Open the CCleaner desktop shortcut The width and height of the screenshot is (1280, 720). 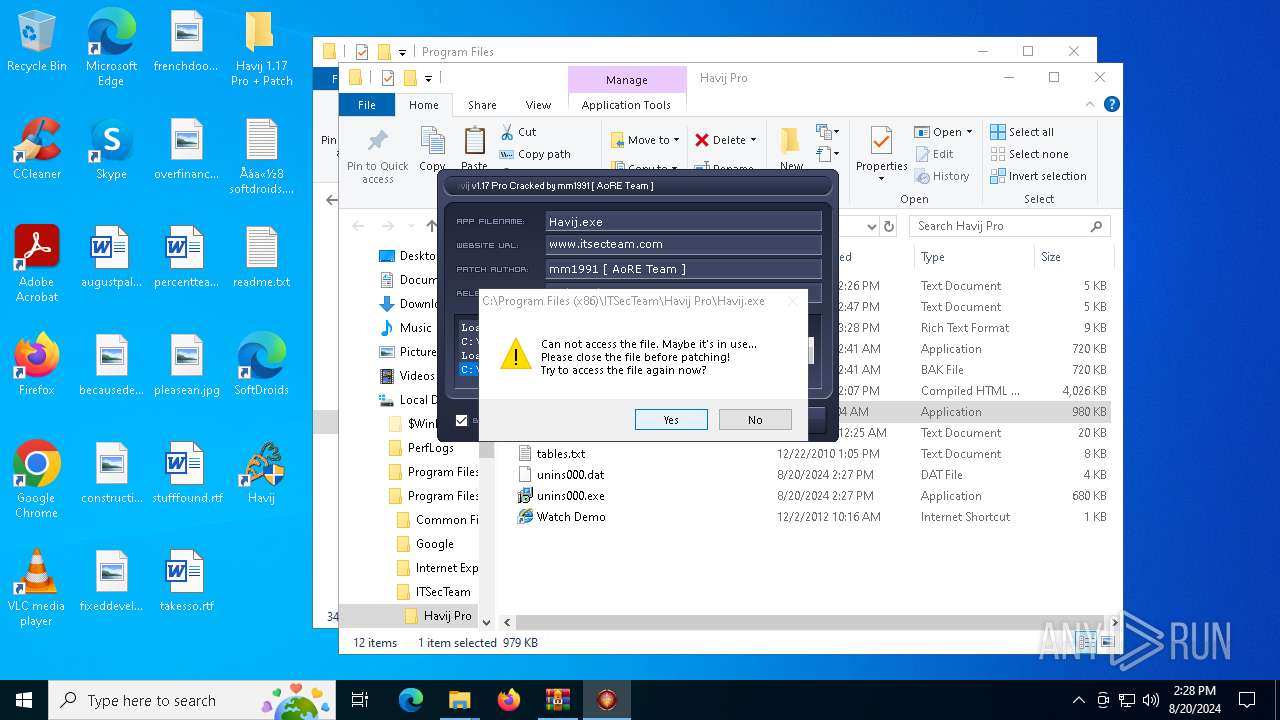(37, 150)
